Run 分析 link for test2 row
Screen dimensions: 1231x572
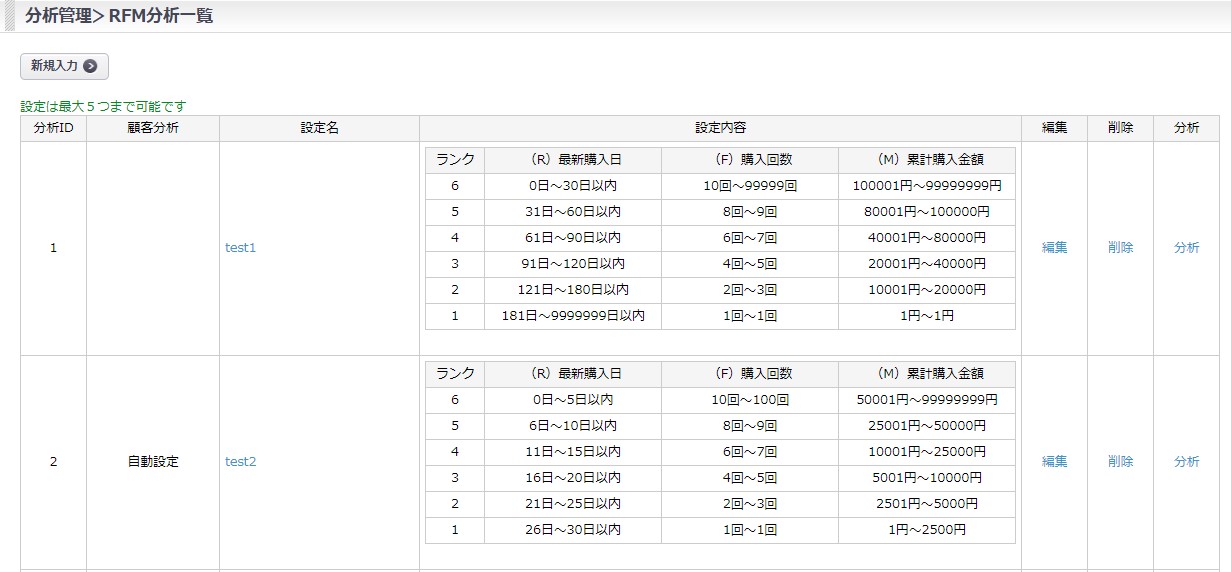pyautogui.click(x=1186, y=462)
